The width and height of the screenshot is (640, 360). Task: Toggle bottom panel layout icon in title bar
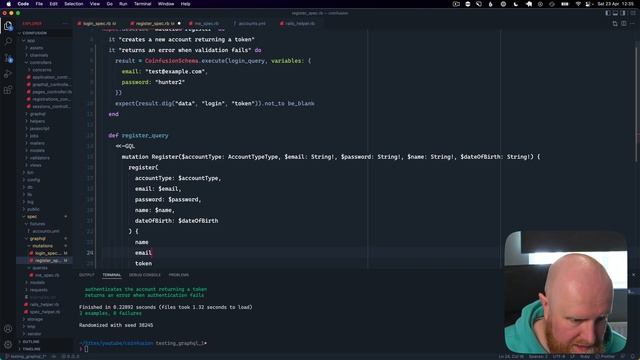coord(615,13)
